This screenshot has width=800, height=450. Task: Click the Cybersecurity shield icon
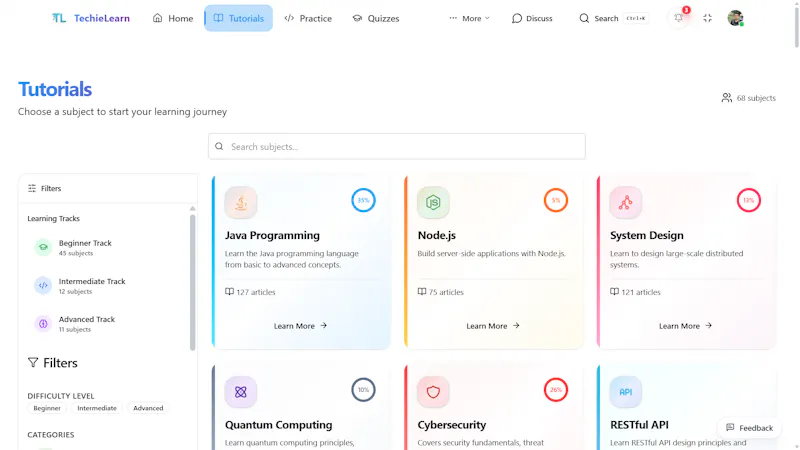[x=433, y=392]
